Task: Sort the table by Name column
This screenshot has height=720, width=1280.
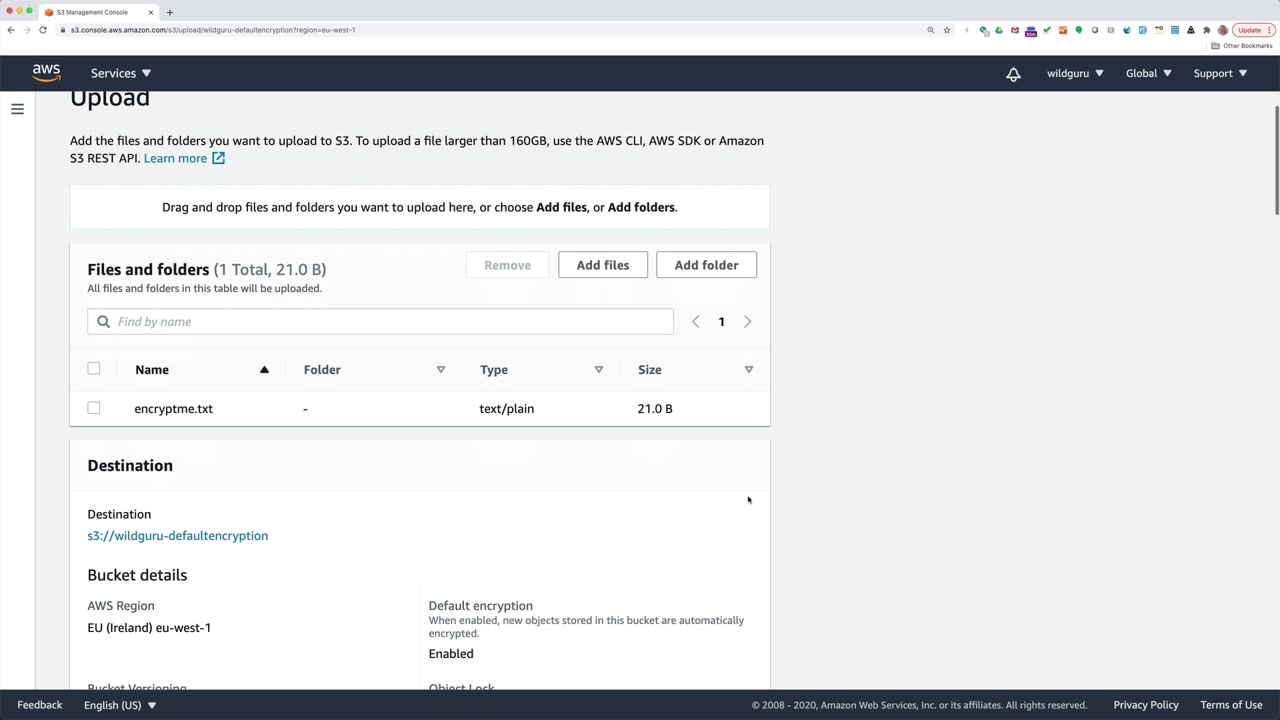Action: (201, 370)
